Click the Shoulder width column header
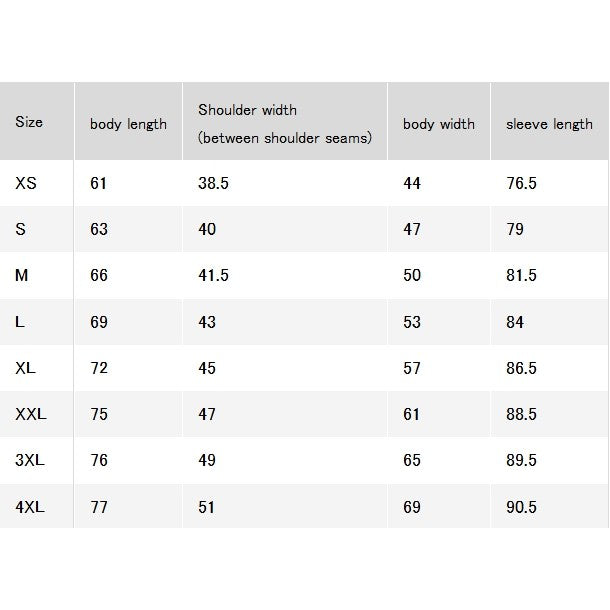Screen dimensions: 610x610 (x=285, y=124)
